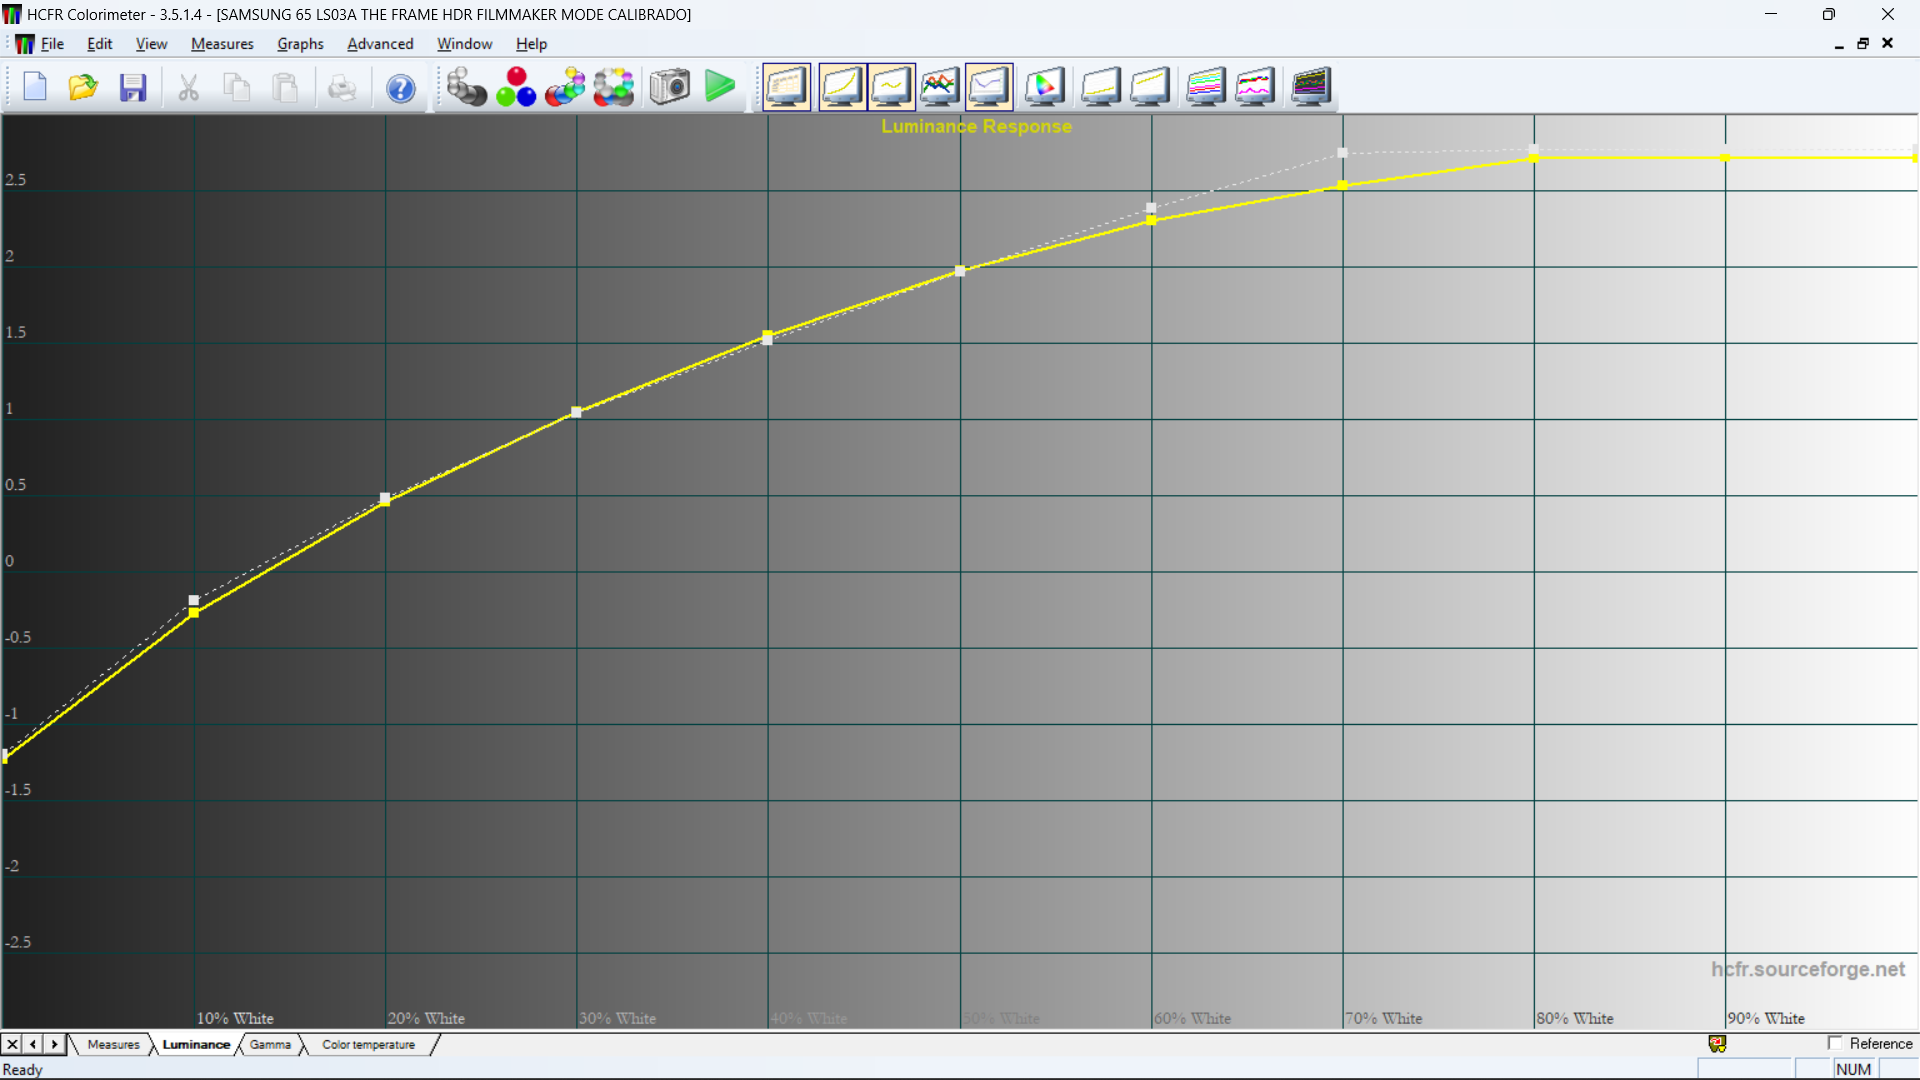Open the Graphs menu

coord(300,44)
